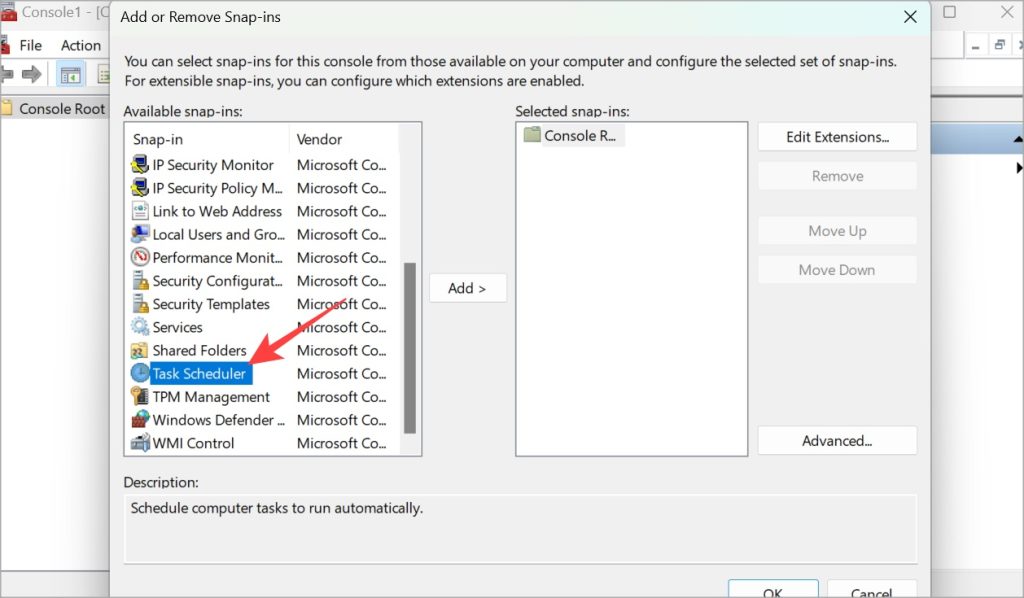Viewport: 1024px width, 598px height.
Task: Select Link to Web Address snap-in
Action: coord(217,212)
